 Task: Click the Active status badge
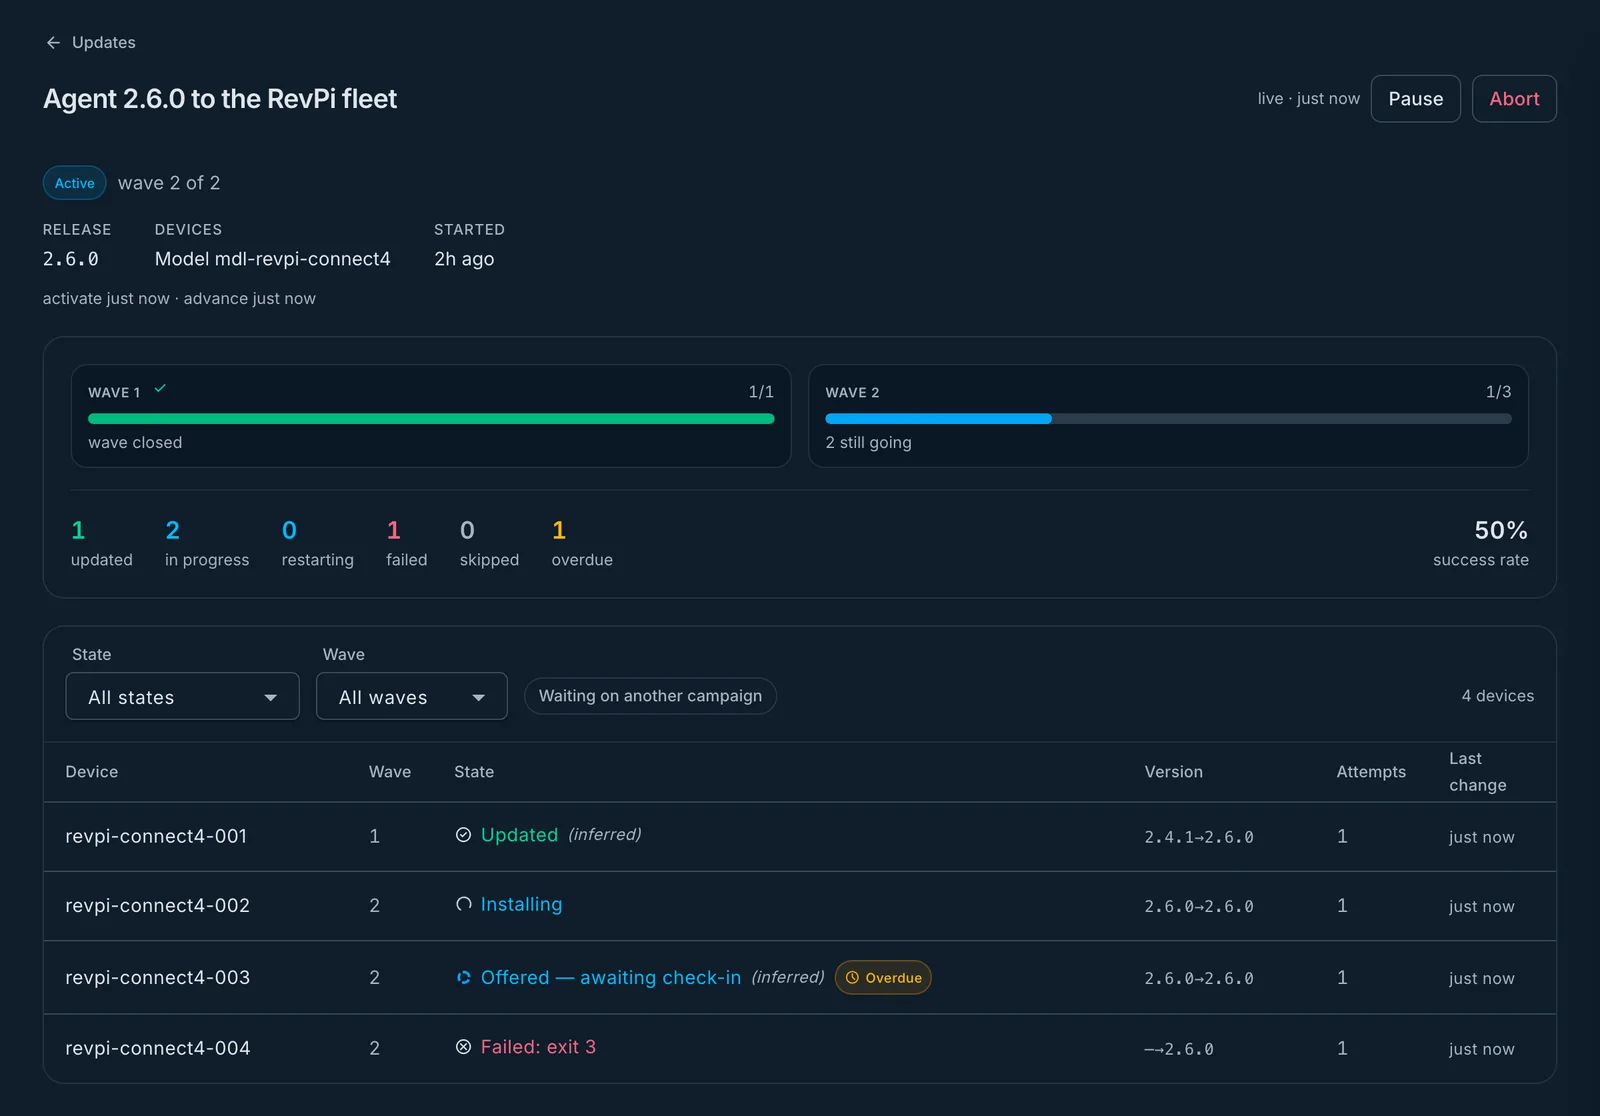point(75,183)
